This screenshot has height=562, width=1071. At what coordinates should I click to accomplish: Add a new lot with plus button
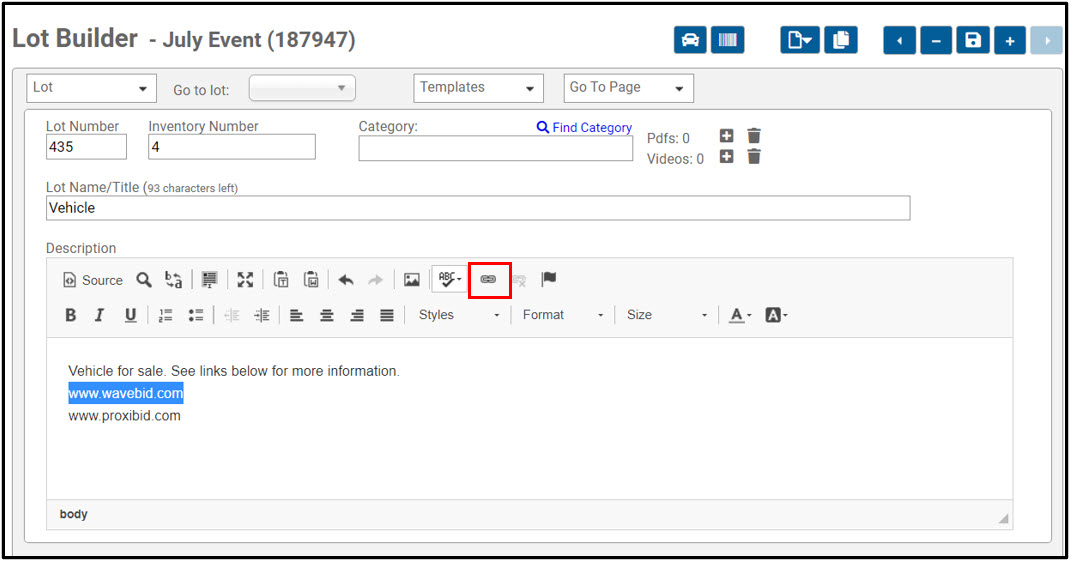point(1010,41)
